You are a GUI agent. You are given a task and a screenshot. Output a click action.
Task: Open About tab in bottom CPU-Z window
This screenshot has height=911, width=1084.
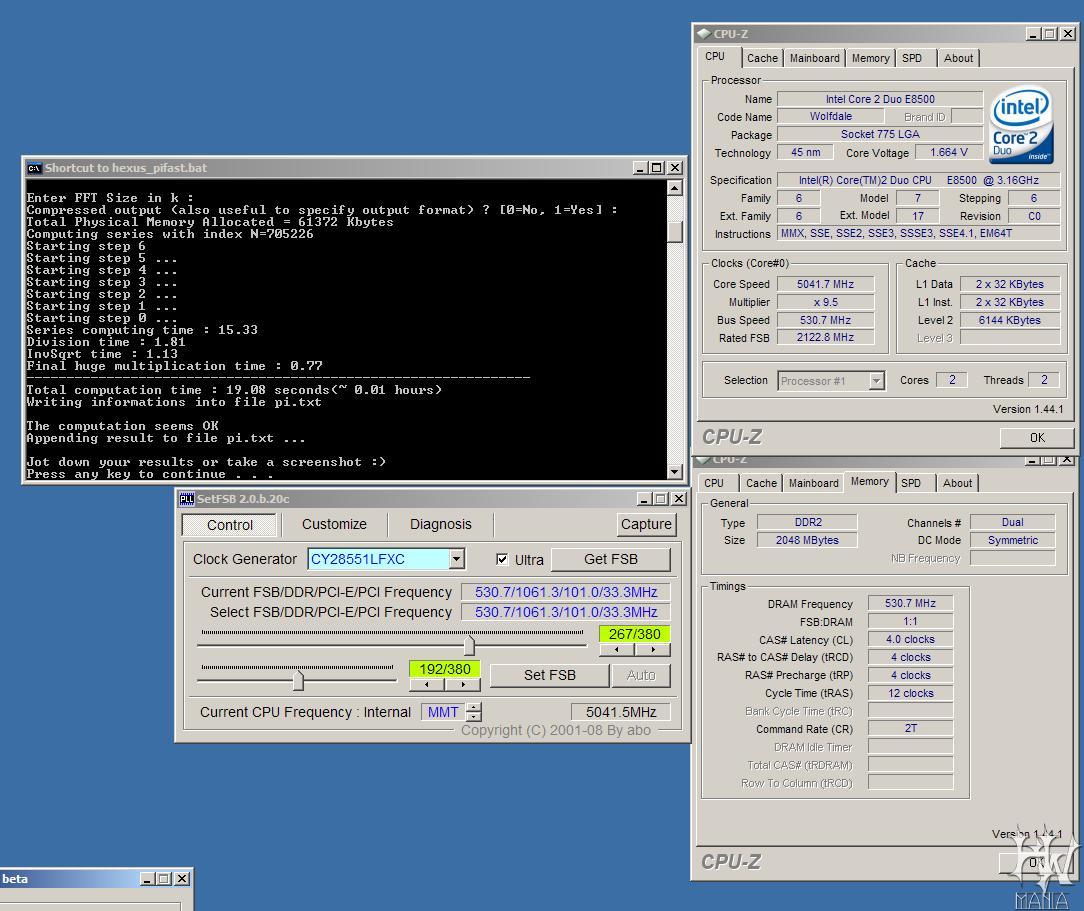(x=957, y=483)
